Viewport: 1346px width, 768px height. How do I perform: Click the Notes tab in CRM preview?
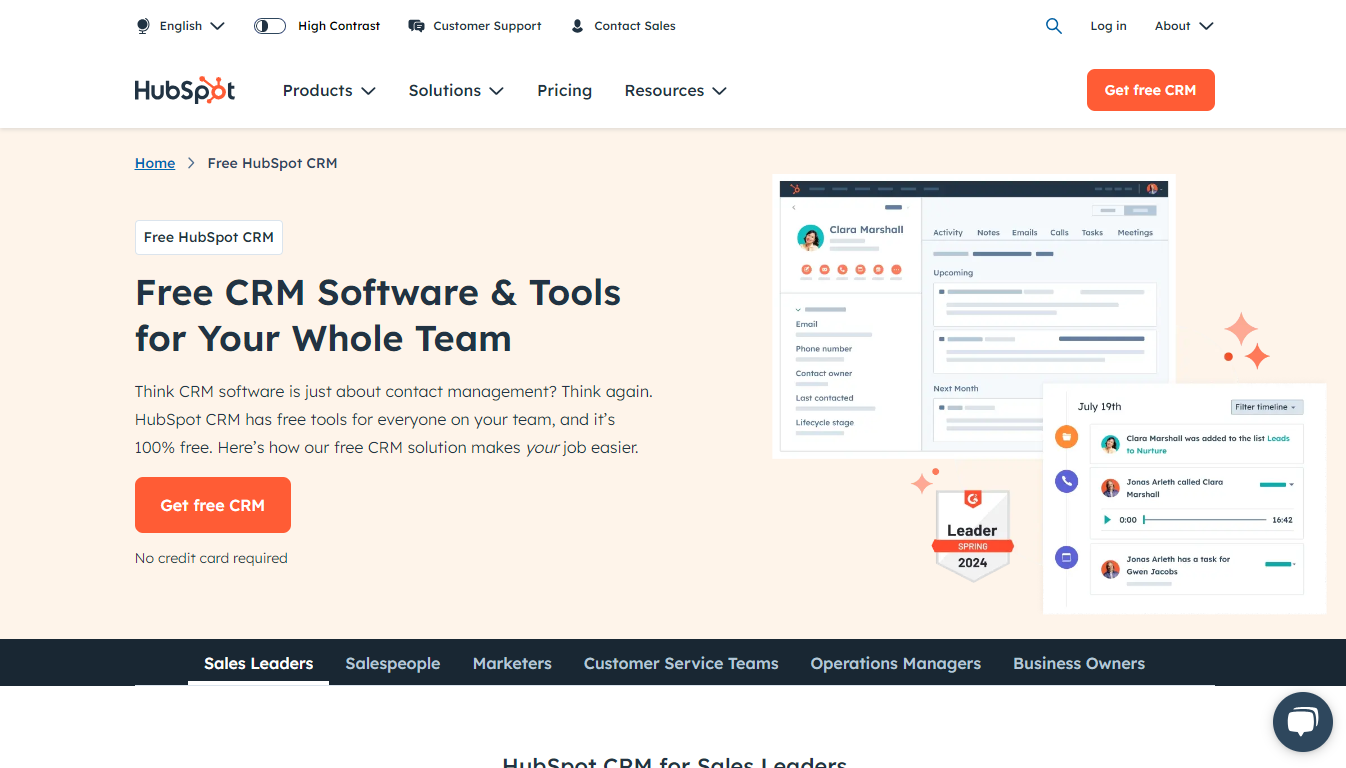coord(988,233)
